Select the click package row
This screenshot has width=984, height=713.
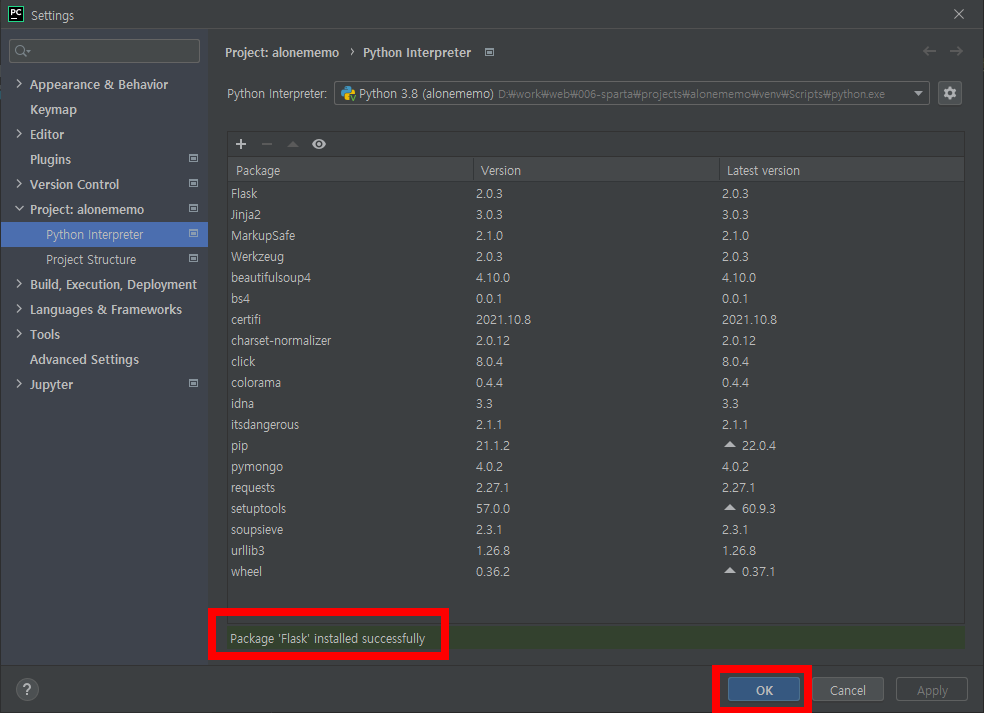(x=596, y=362)
